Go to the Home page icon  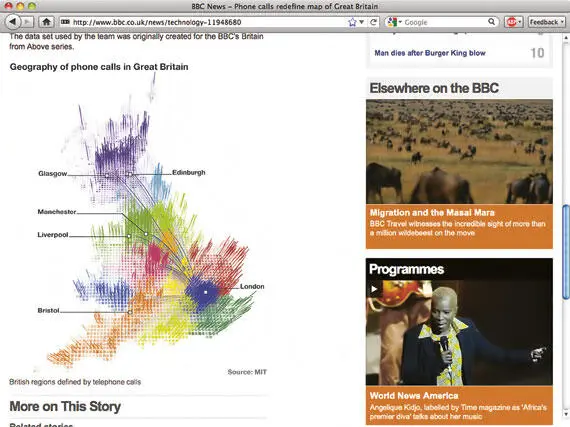47,22
